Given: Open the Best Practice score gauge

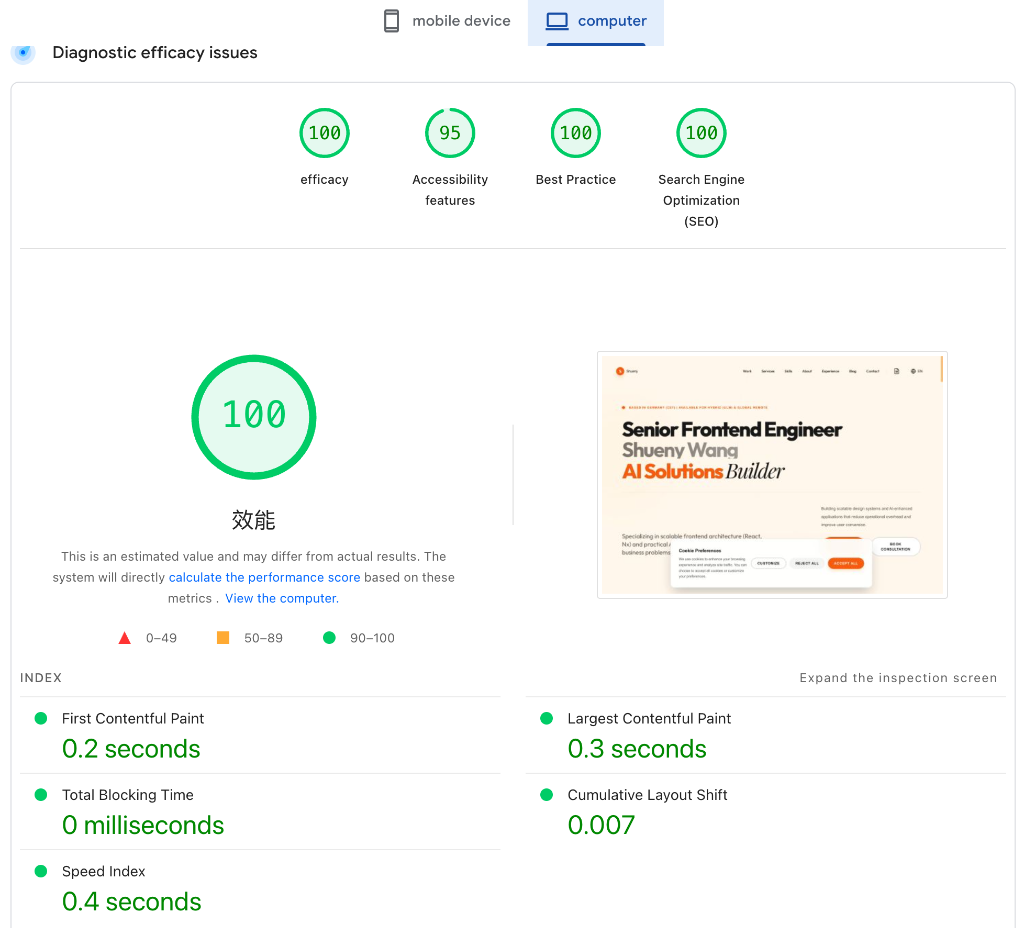Looking at the screenshot, I should pos(576,133).
